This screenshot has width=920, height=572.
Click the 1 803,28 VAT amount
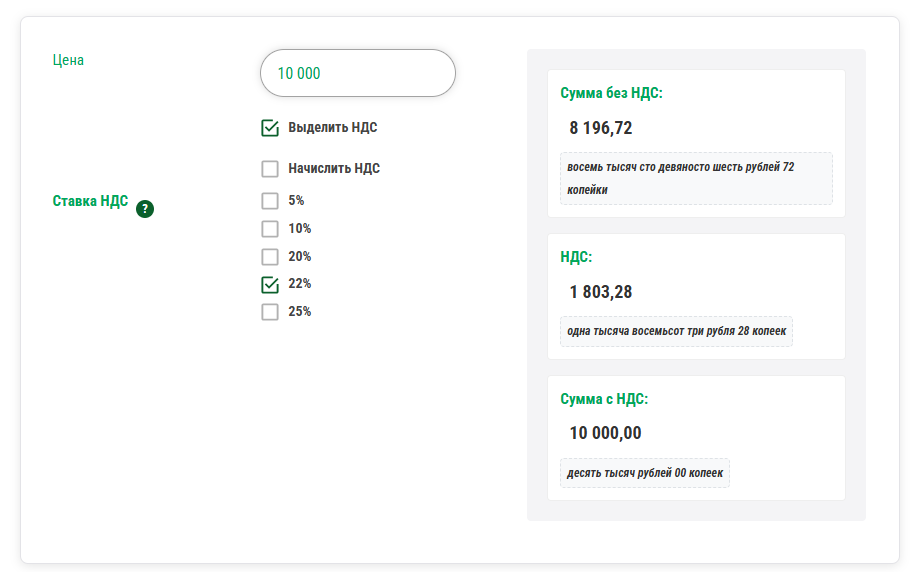(601, 292)
